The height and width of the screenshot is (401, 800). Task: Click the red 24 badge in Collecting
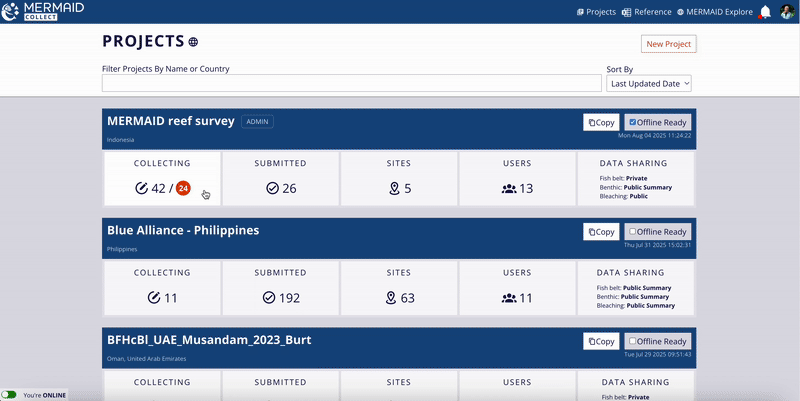(183, 188)
